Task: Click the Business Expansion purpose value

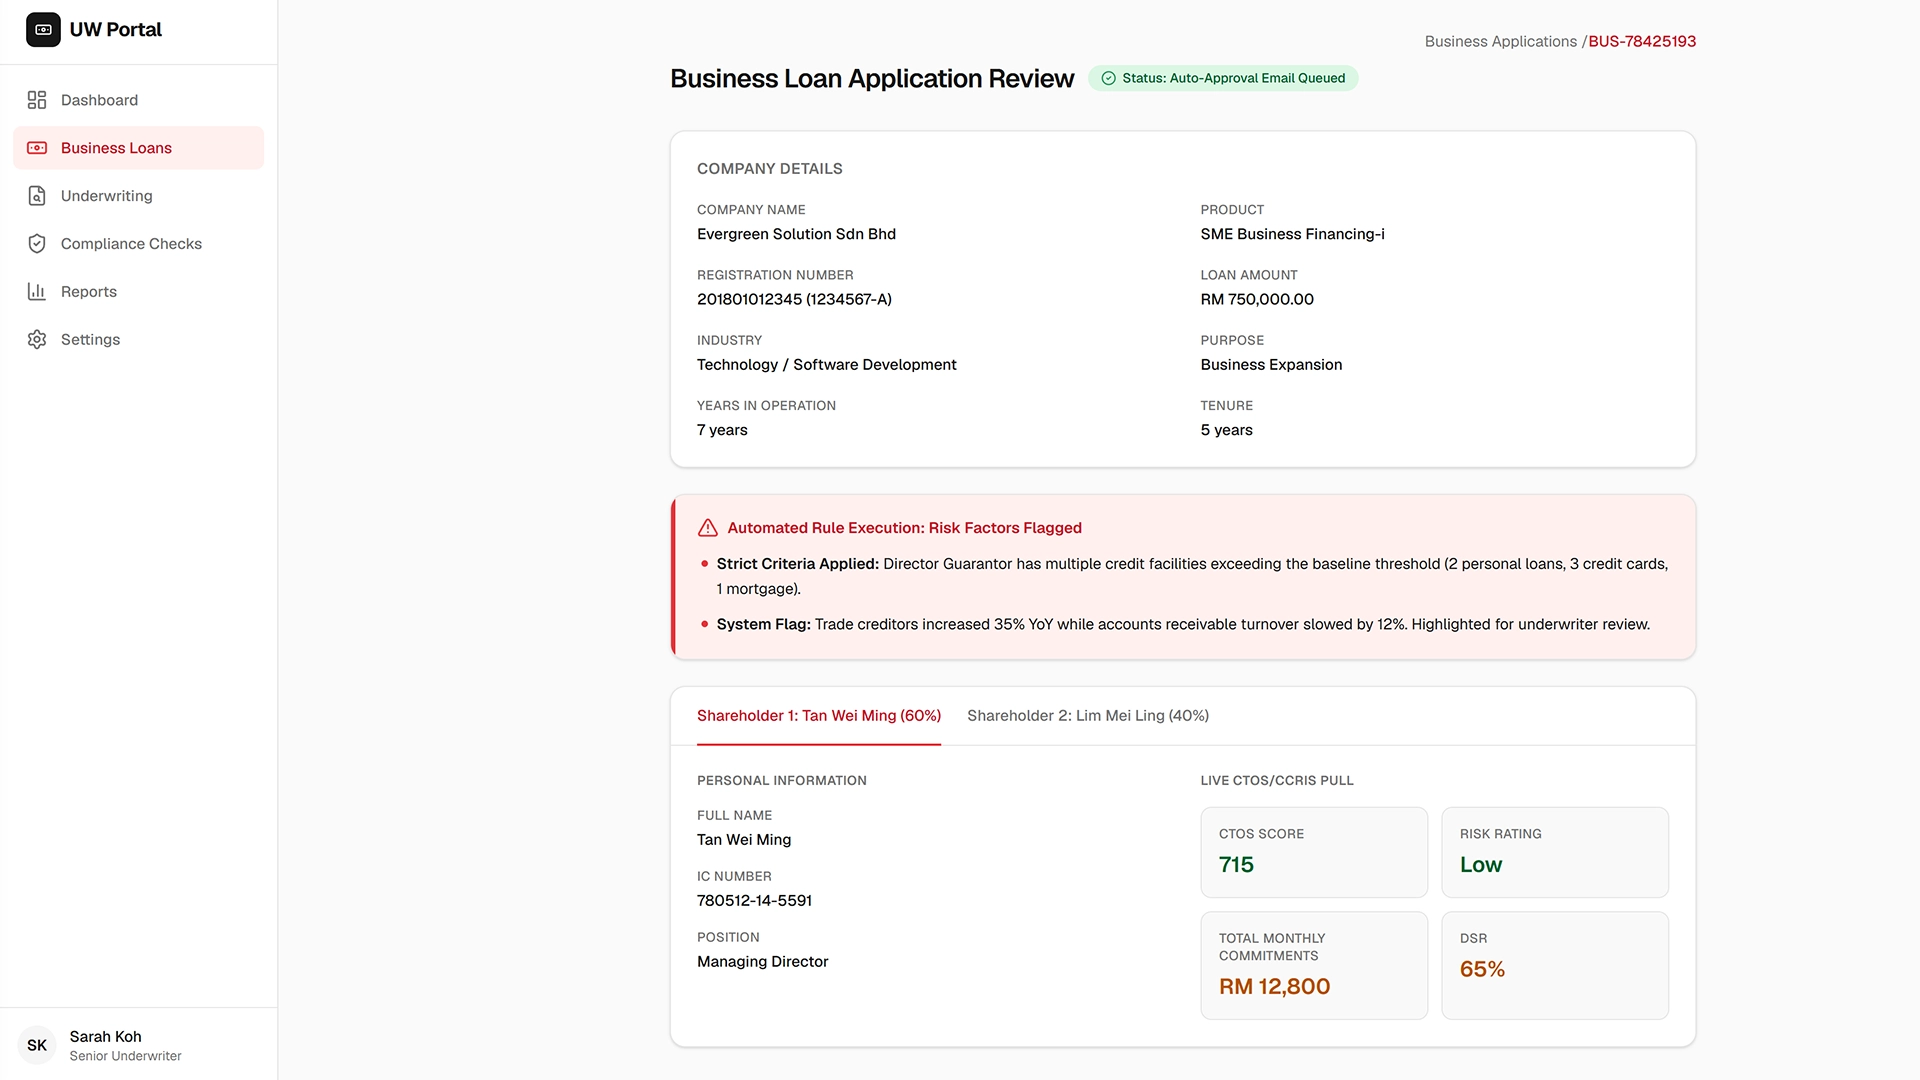Action: (x=1271, y=365)
